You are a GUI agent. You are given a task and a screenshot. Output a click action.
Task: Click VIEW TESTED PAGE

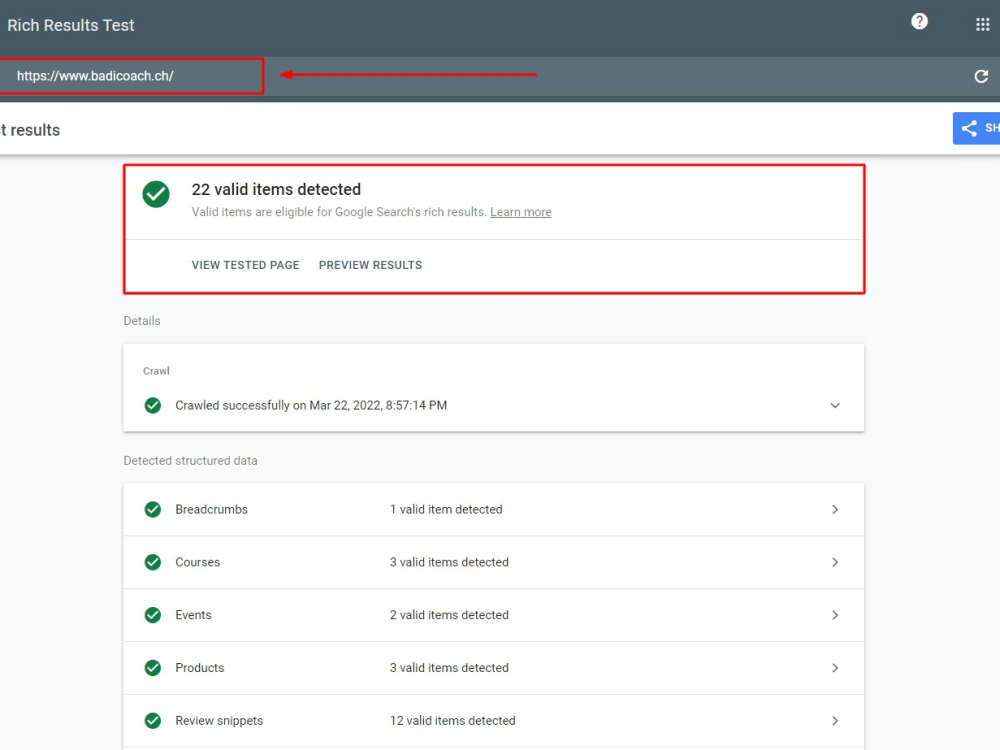[246, 265]
